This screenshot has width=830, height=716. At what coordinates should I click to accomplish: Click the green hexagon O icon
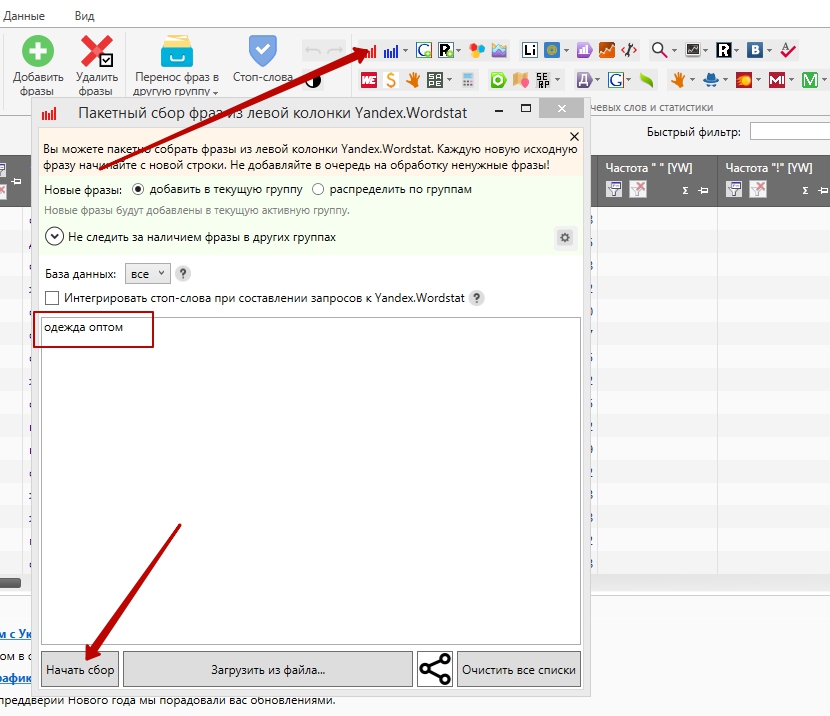click(498, 80)
